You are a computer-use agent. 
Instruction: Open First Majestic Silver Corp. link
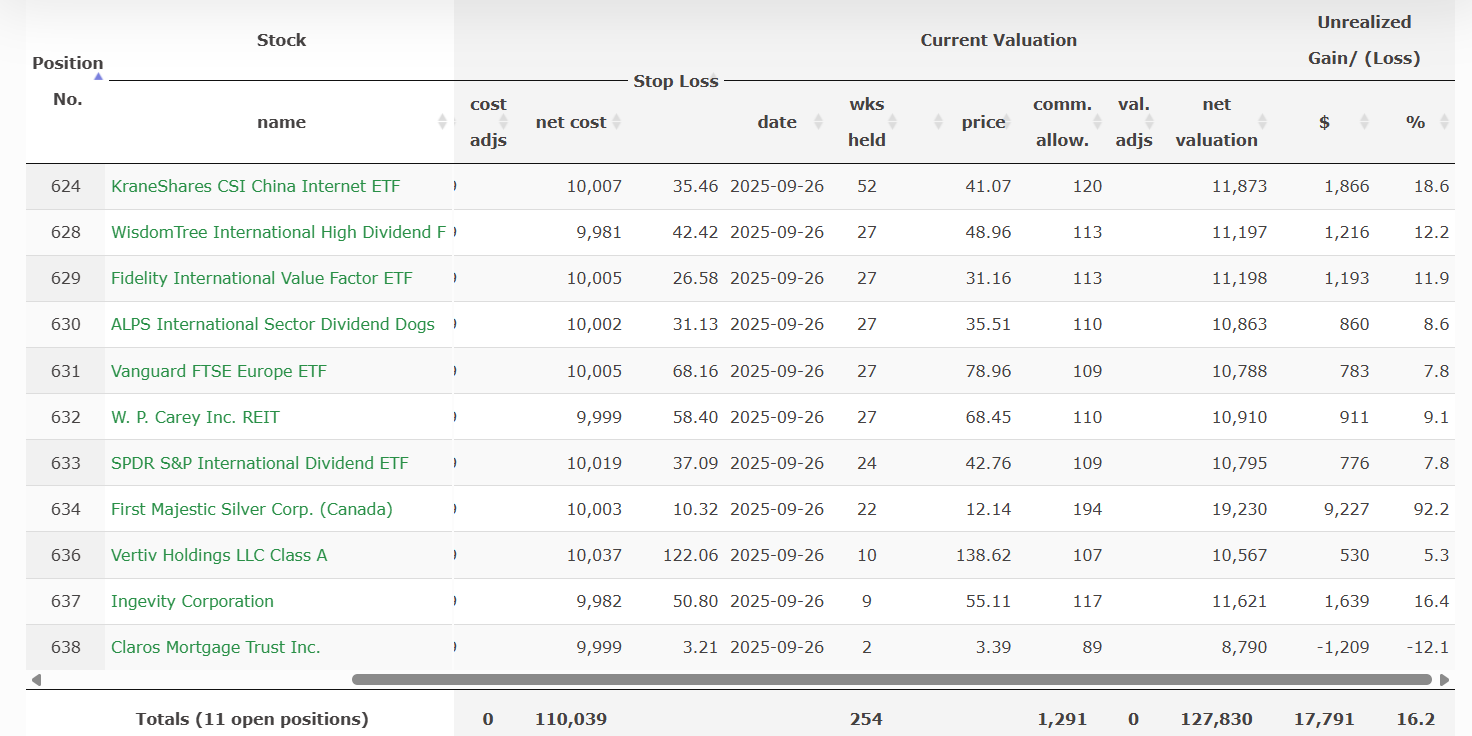tap(251, 509)
